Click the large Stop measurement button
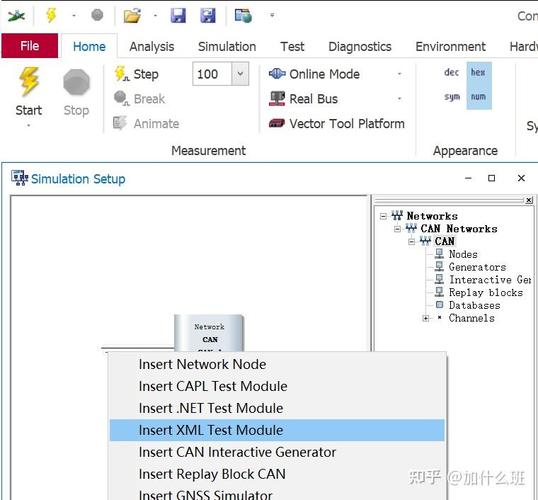Image resolution: width=538 pixels, height=500 pixels. click(x=77, y=92)
